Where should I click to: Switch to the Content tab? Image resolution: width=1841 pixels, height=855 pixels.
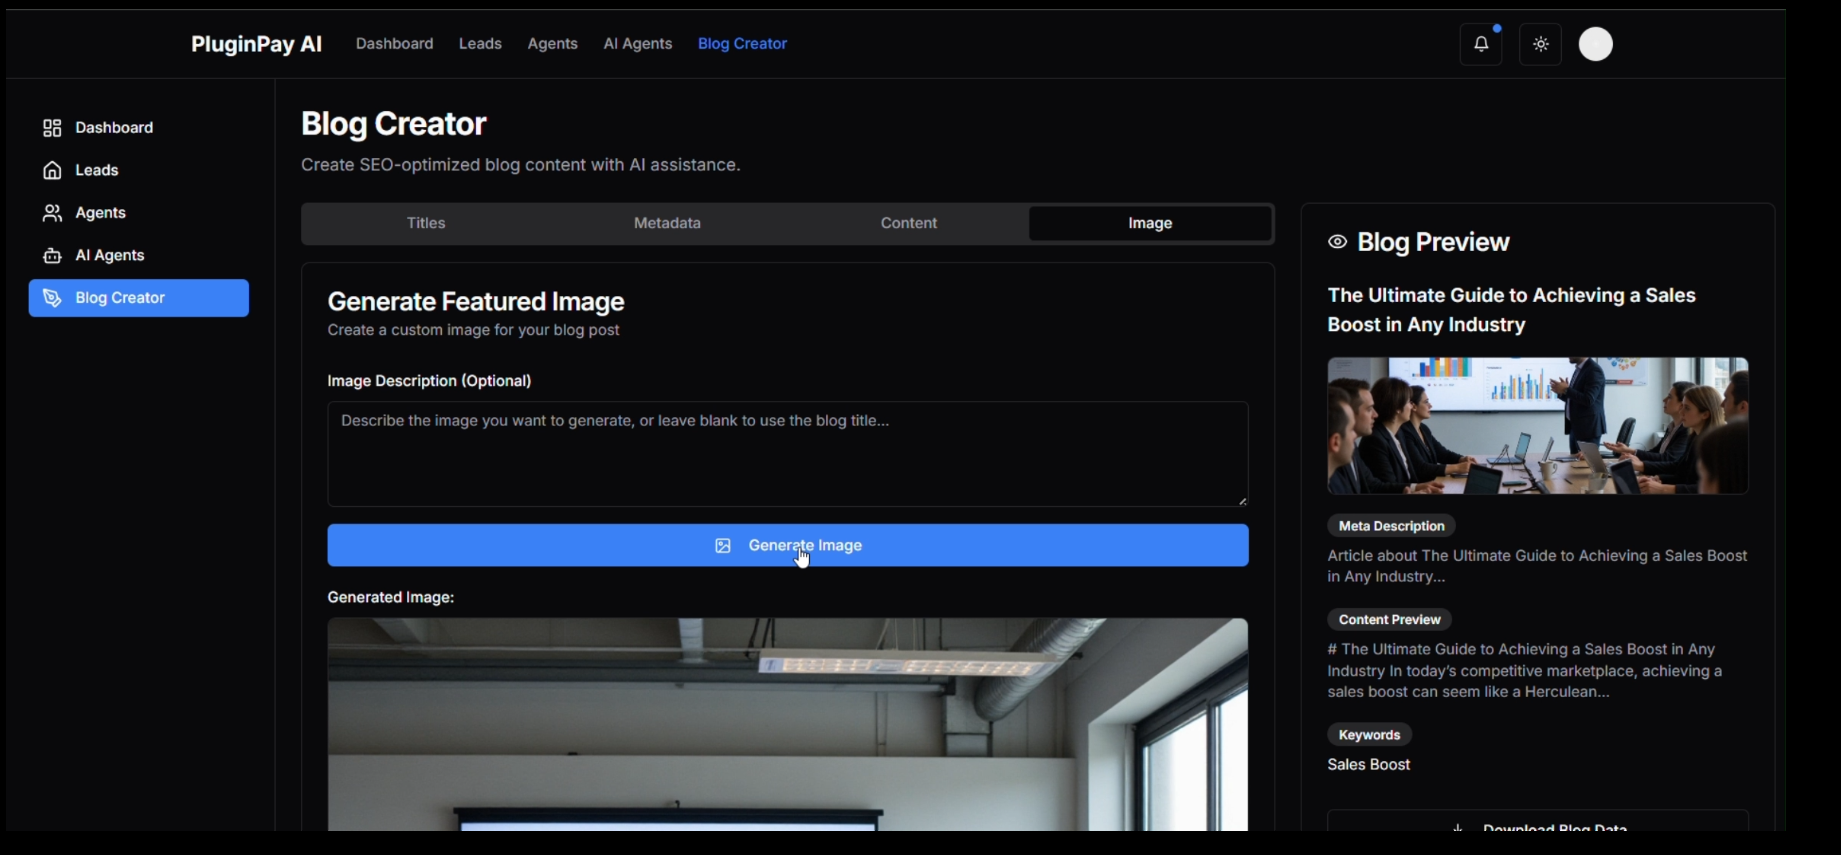909,223
